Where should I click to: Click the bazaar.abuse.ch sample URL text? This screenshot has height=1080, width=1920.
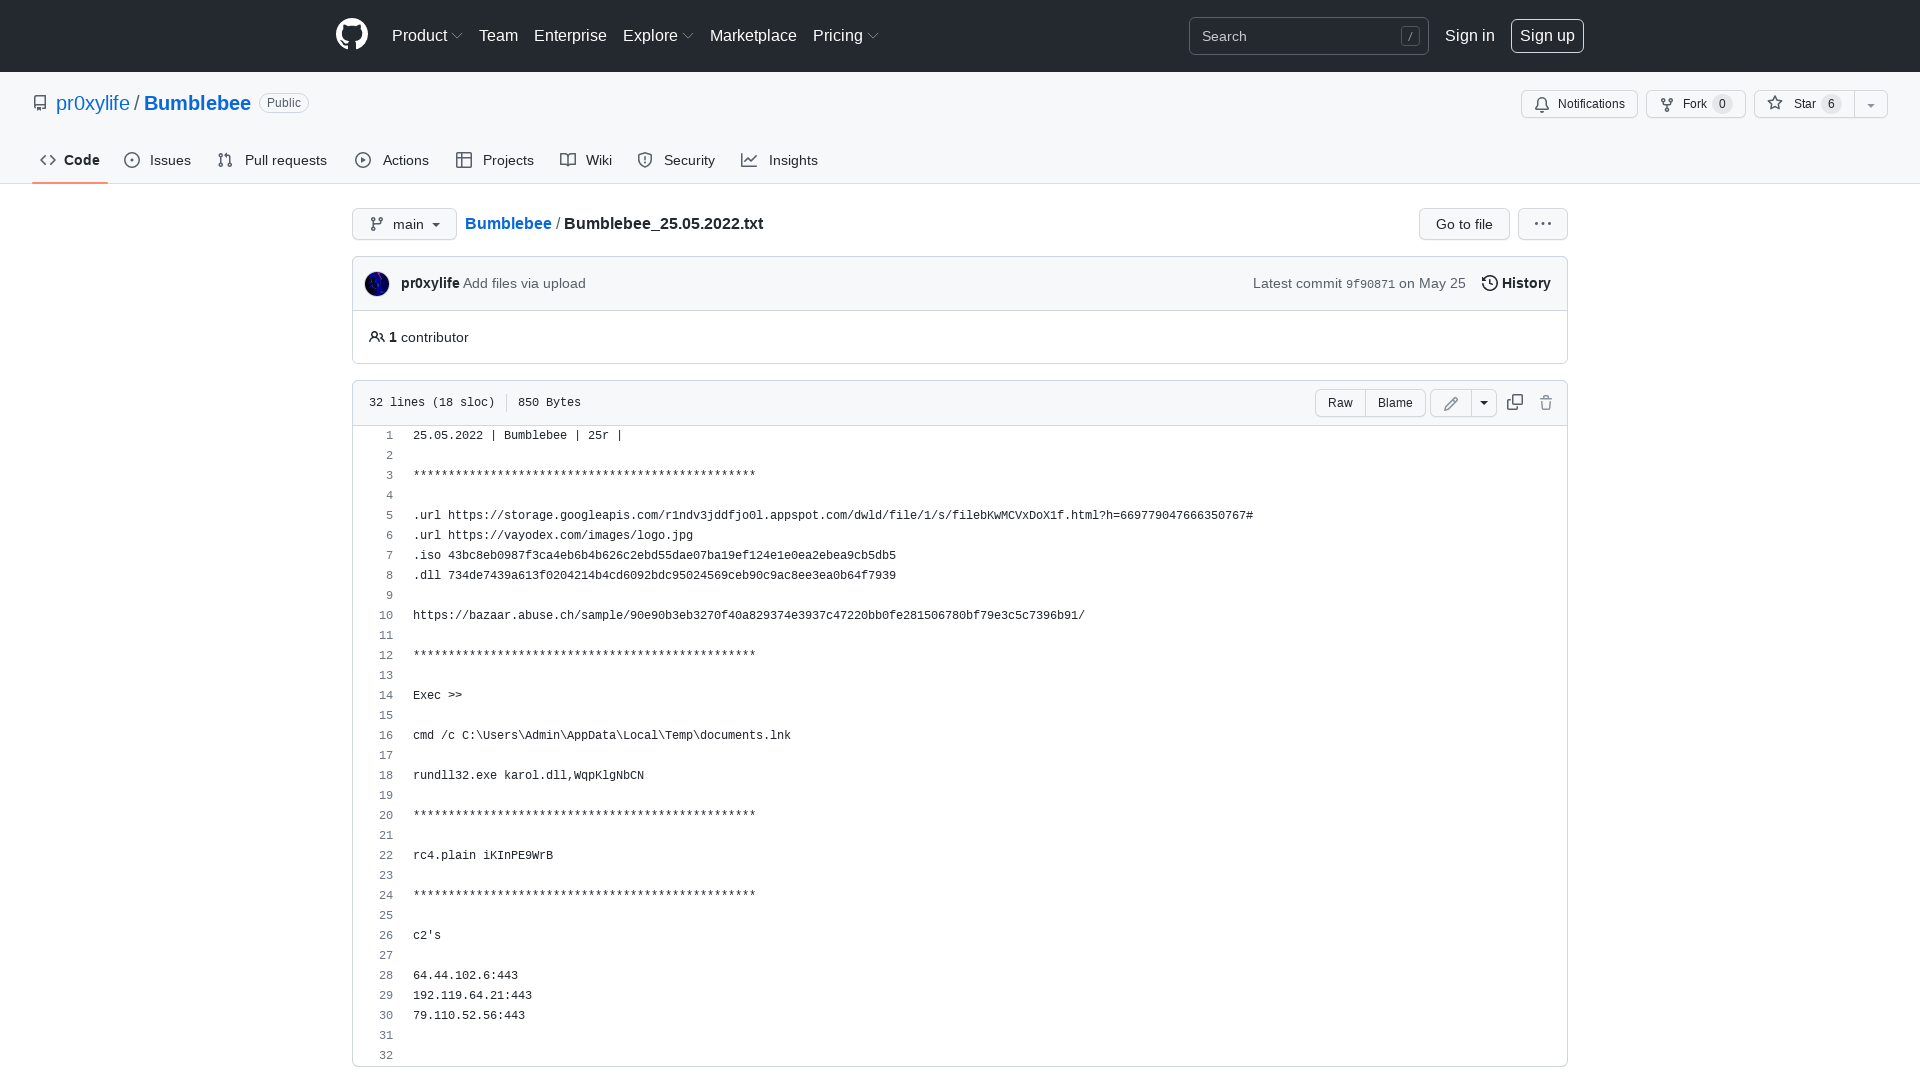749,616
